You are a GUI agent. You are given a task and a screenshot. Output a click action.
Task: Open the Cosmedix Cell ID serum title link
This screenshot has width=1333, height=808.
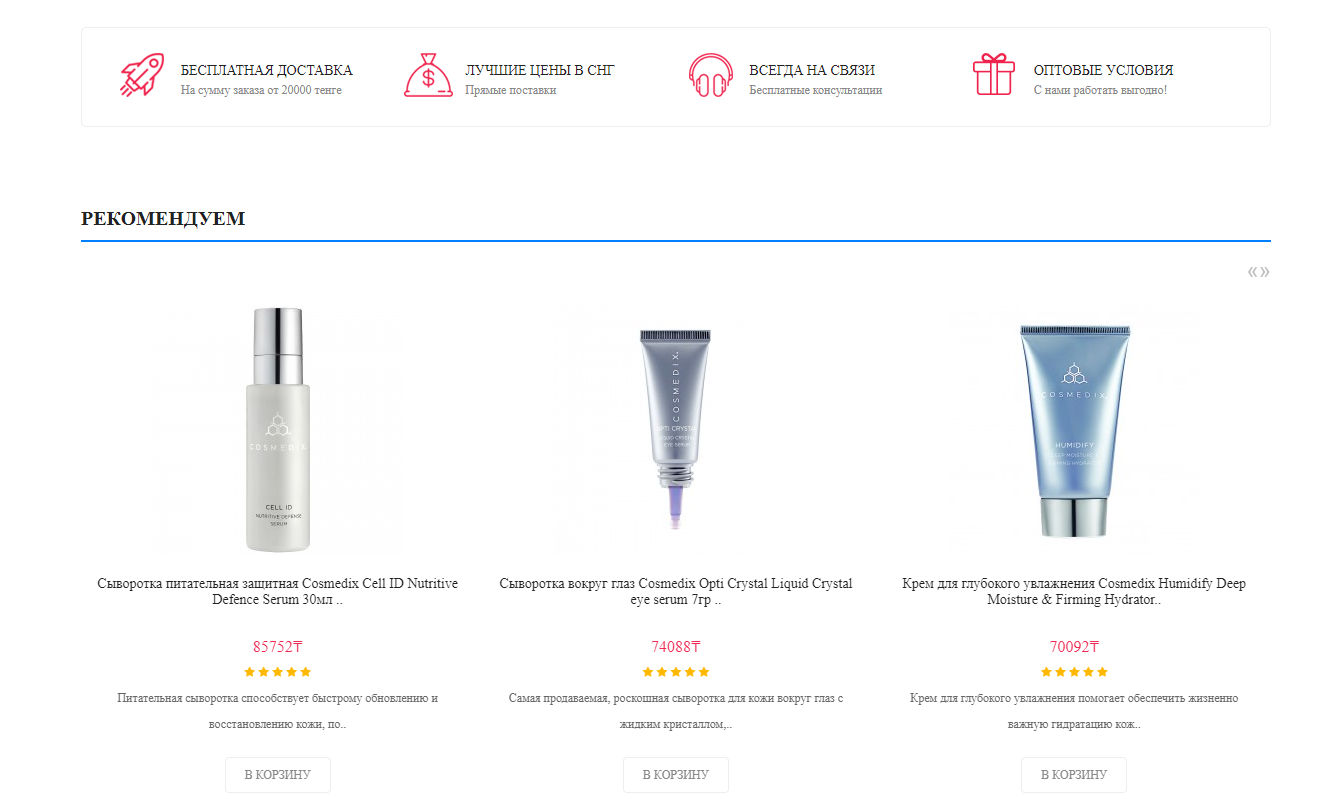(278, 591)
